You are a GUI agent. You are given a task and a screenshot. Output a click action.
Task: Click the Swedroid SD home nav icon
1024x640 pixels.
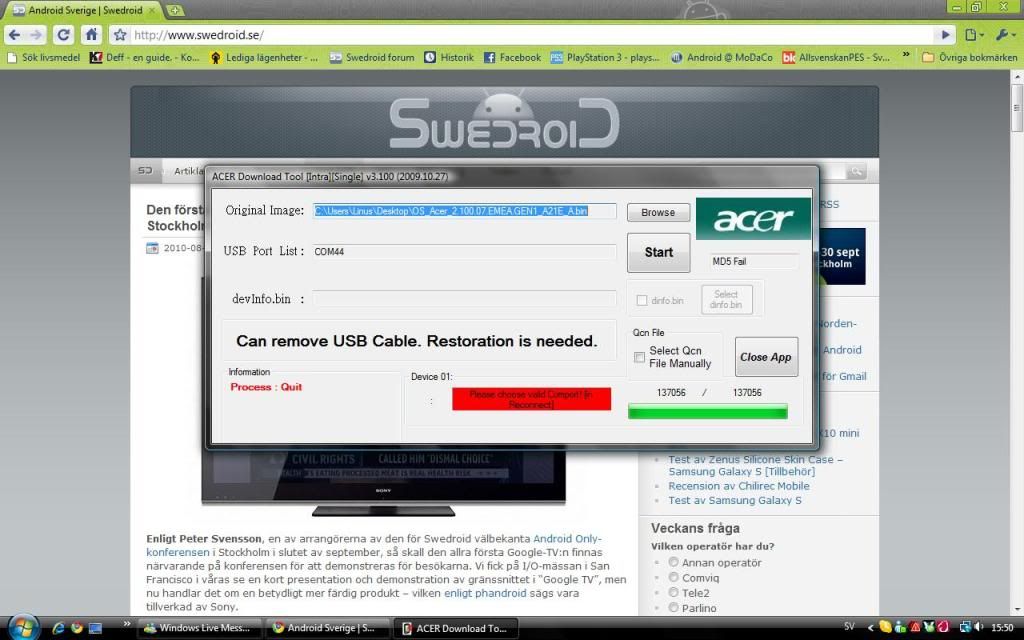pos(145,170)
